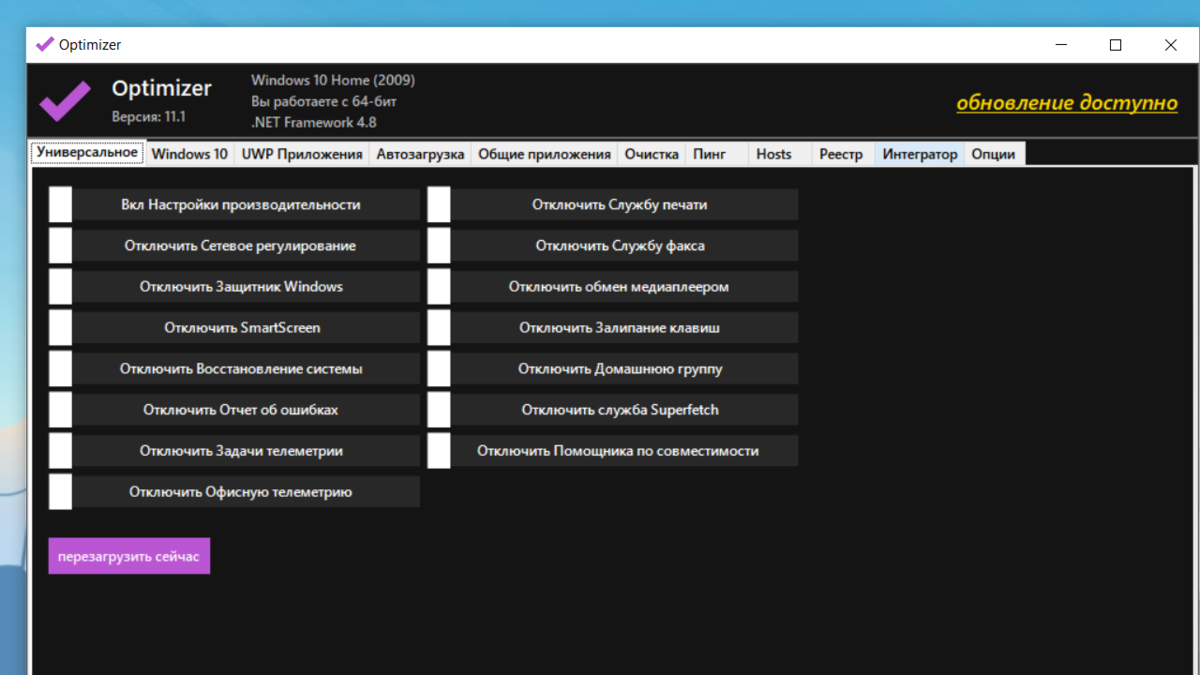Image resolution: width=1200 pixels, height=675 pixels.
Task: Toggle checkbox for Отключить Восстановление системы
Action: 61,369
